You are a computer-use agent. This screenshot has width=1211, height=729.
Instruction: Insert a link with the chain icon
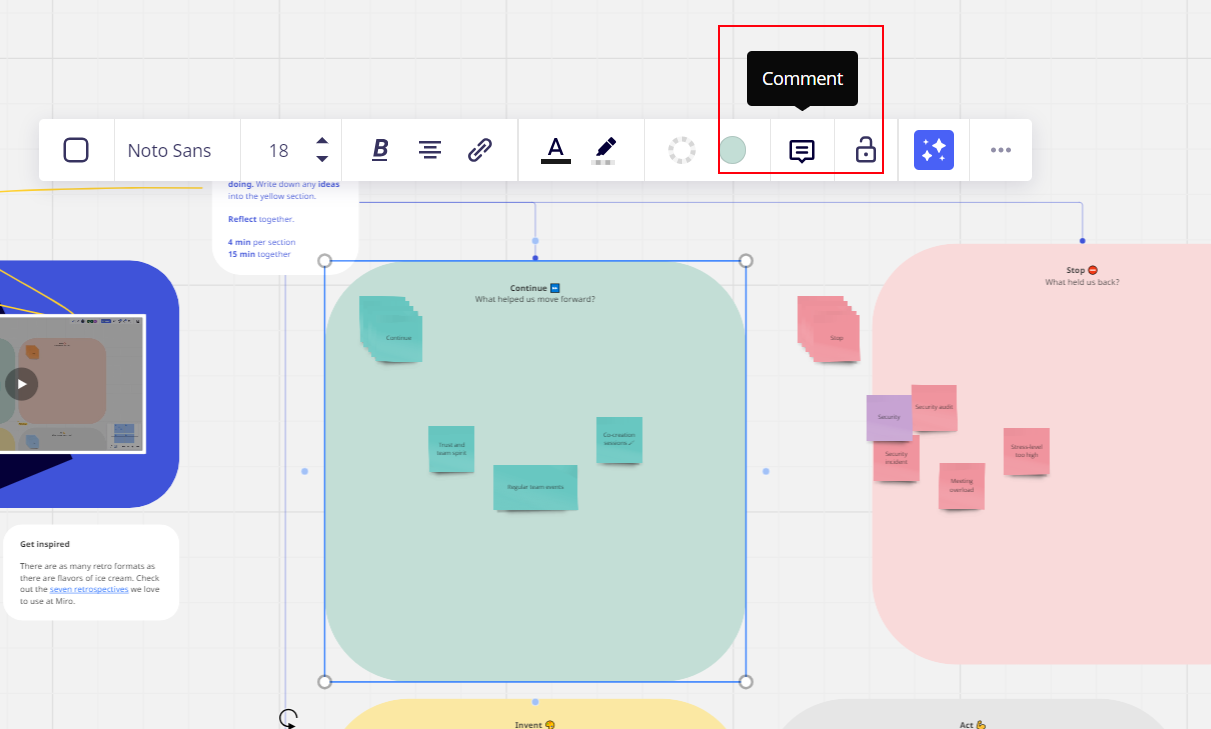[480, 150]
